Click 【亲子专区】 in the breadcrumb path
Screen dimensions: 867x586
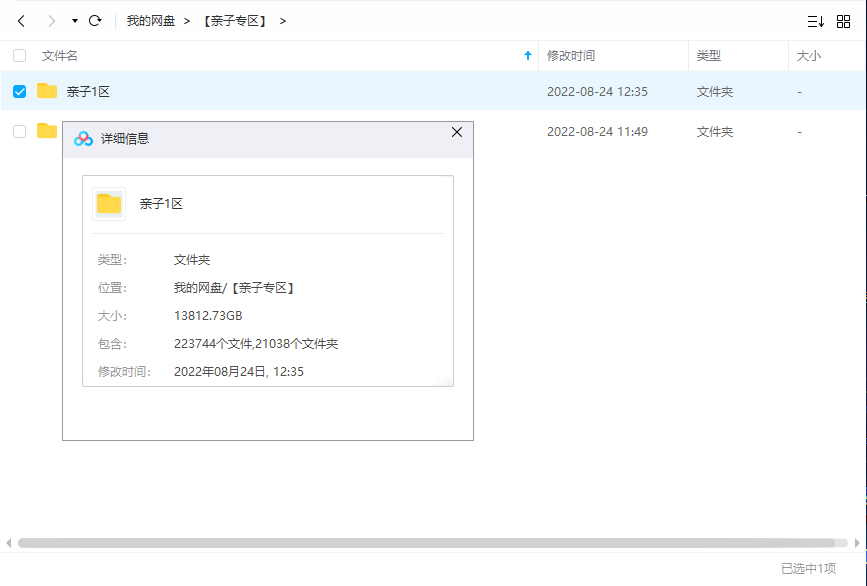(235, 21)
